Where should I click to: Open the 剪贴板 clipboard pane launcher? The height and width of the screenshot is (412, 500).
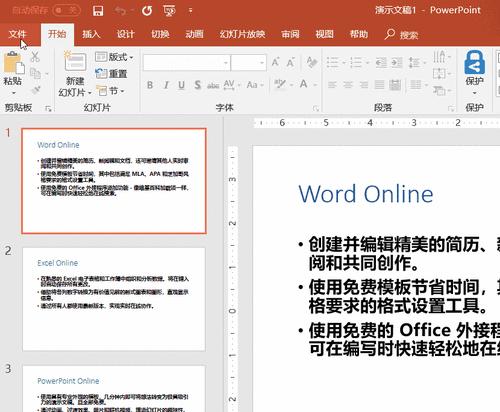click(48, 108)
